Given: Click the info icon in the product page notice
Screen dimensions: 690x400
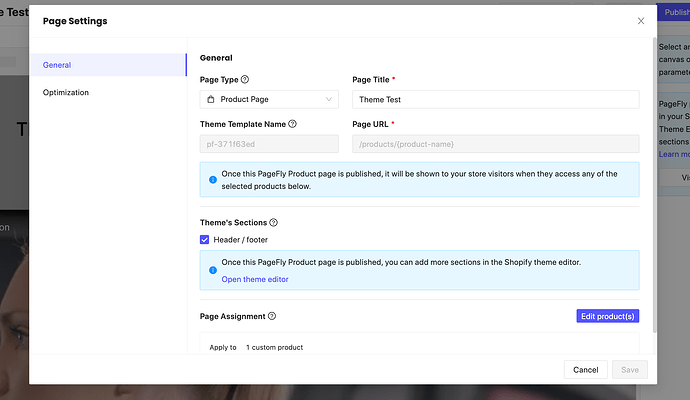Looking at the screenshot, I should pos(212,180).
